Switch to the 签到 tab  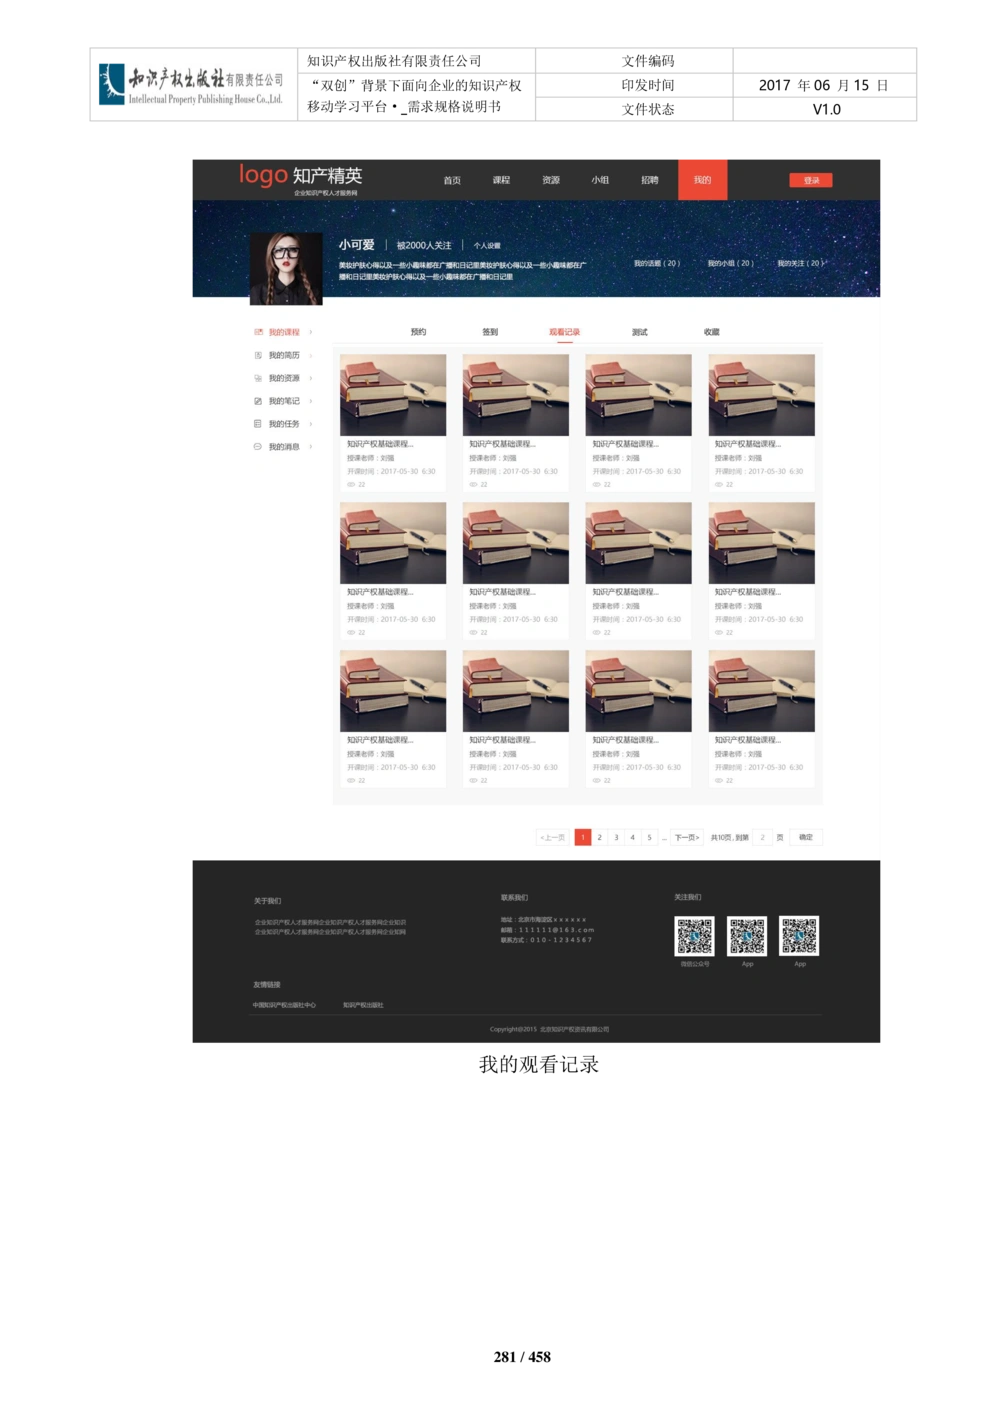[490, 332]
